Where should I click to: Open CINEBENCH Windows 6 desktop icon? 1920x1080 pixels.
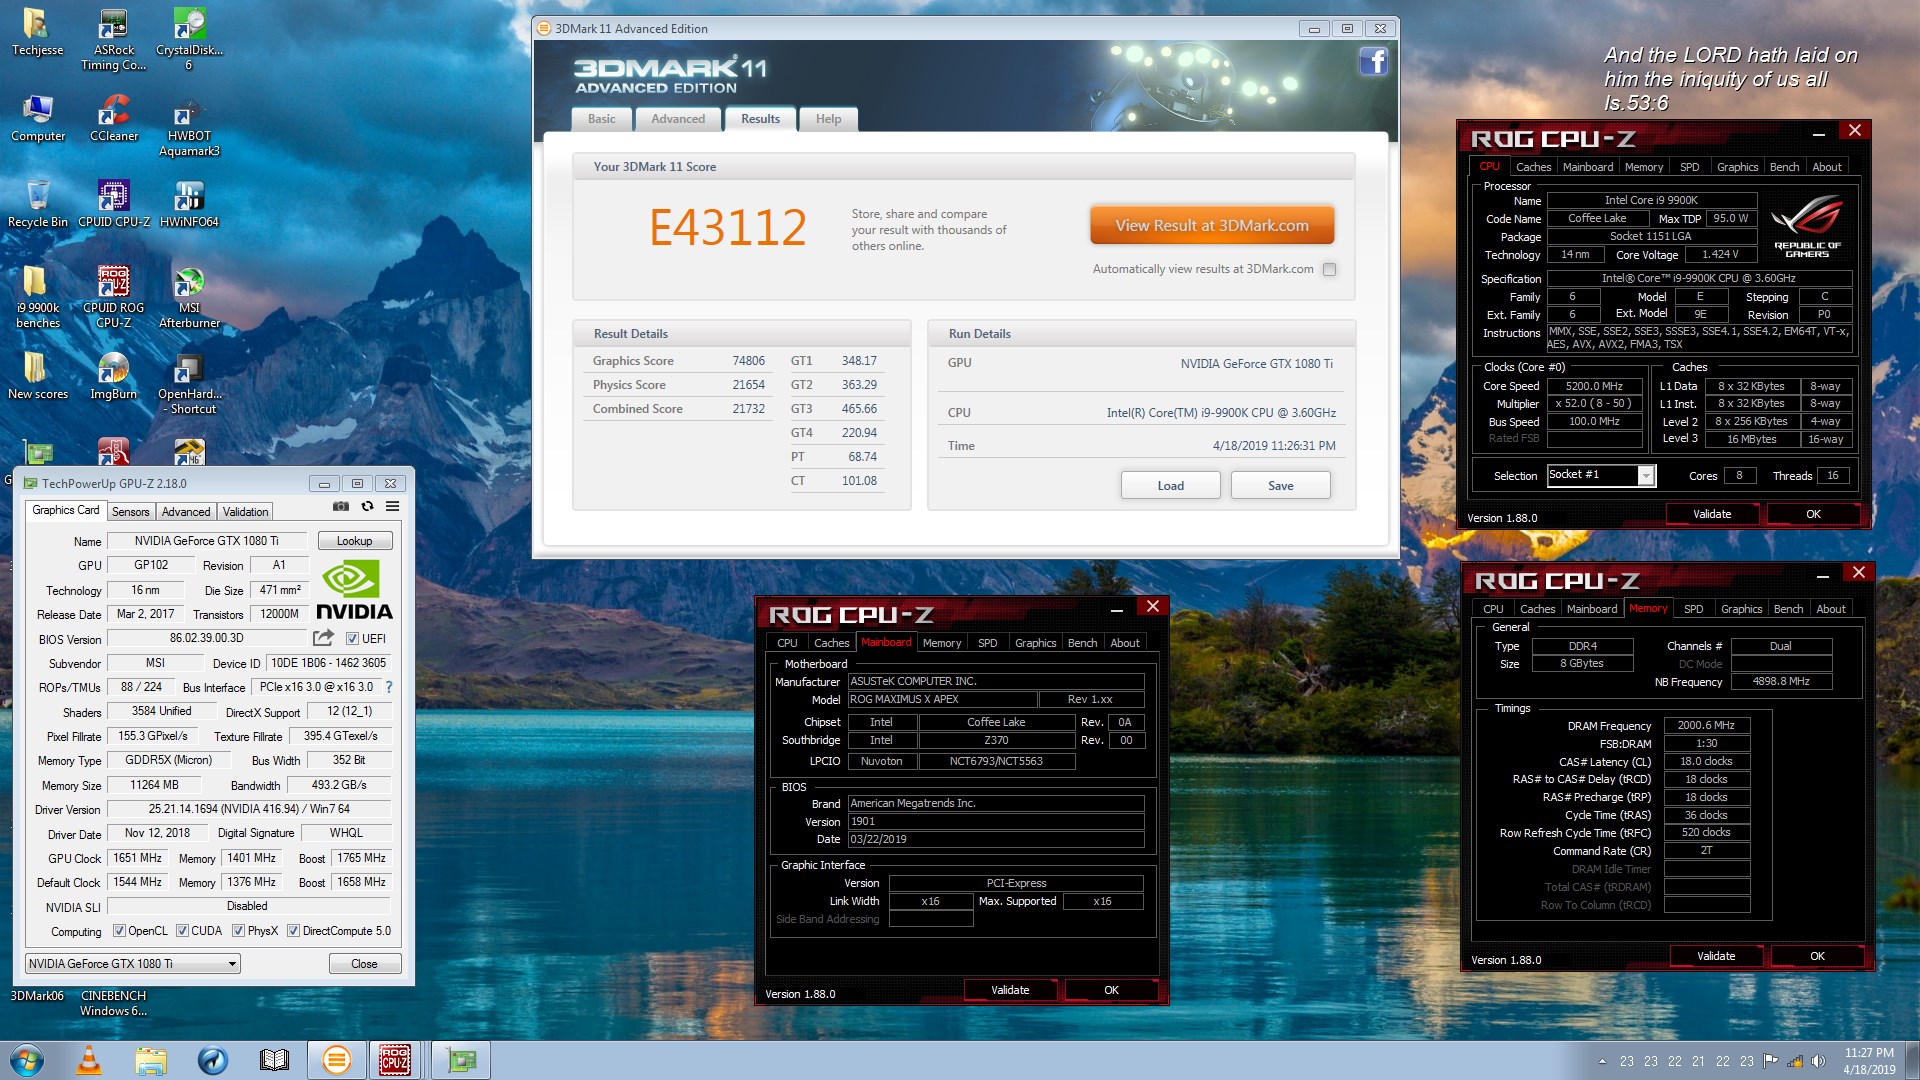point(113,1003)
